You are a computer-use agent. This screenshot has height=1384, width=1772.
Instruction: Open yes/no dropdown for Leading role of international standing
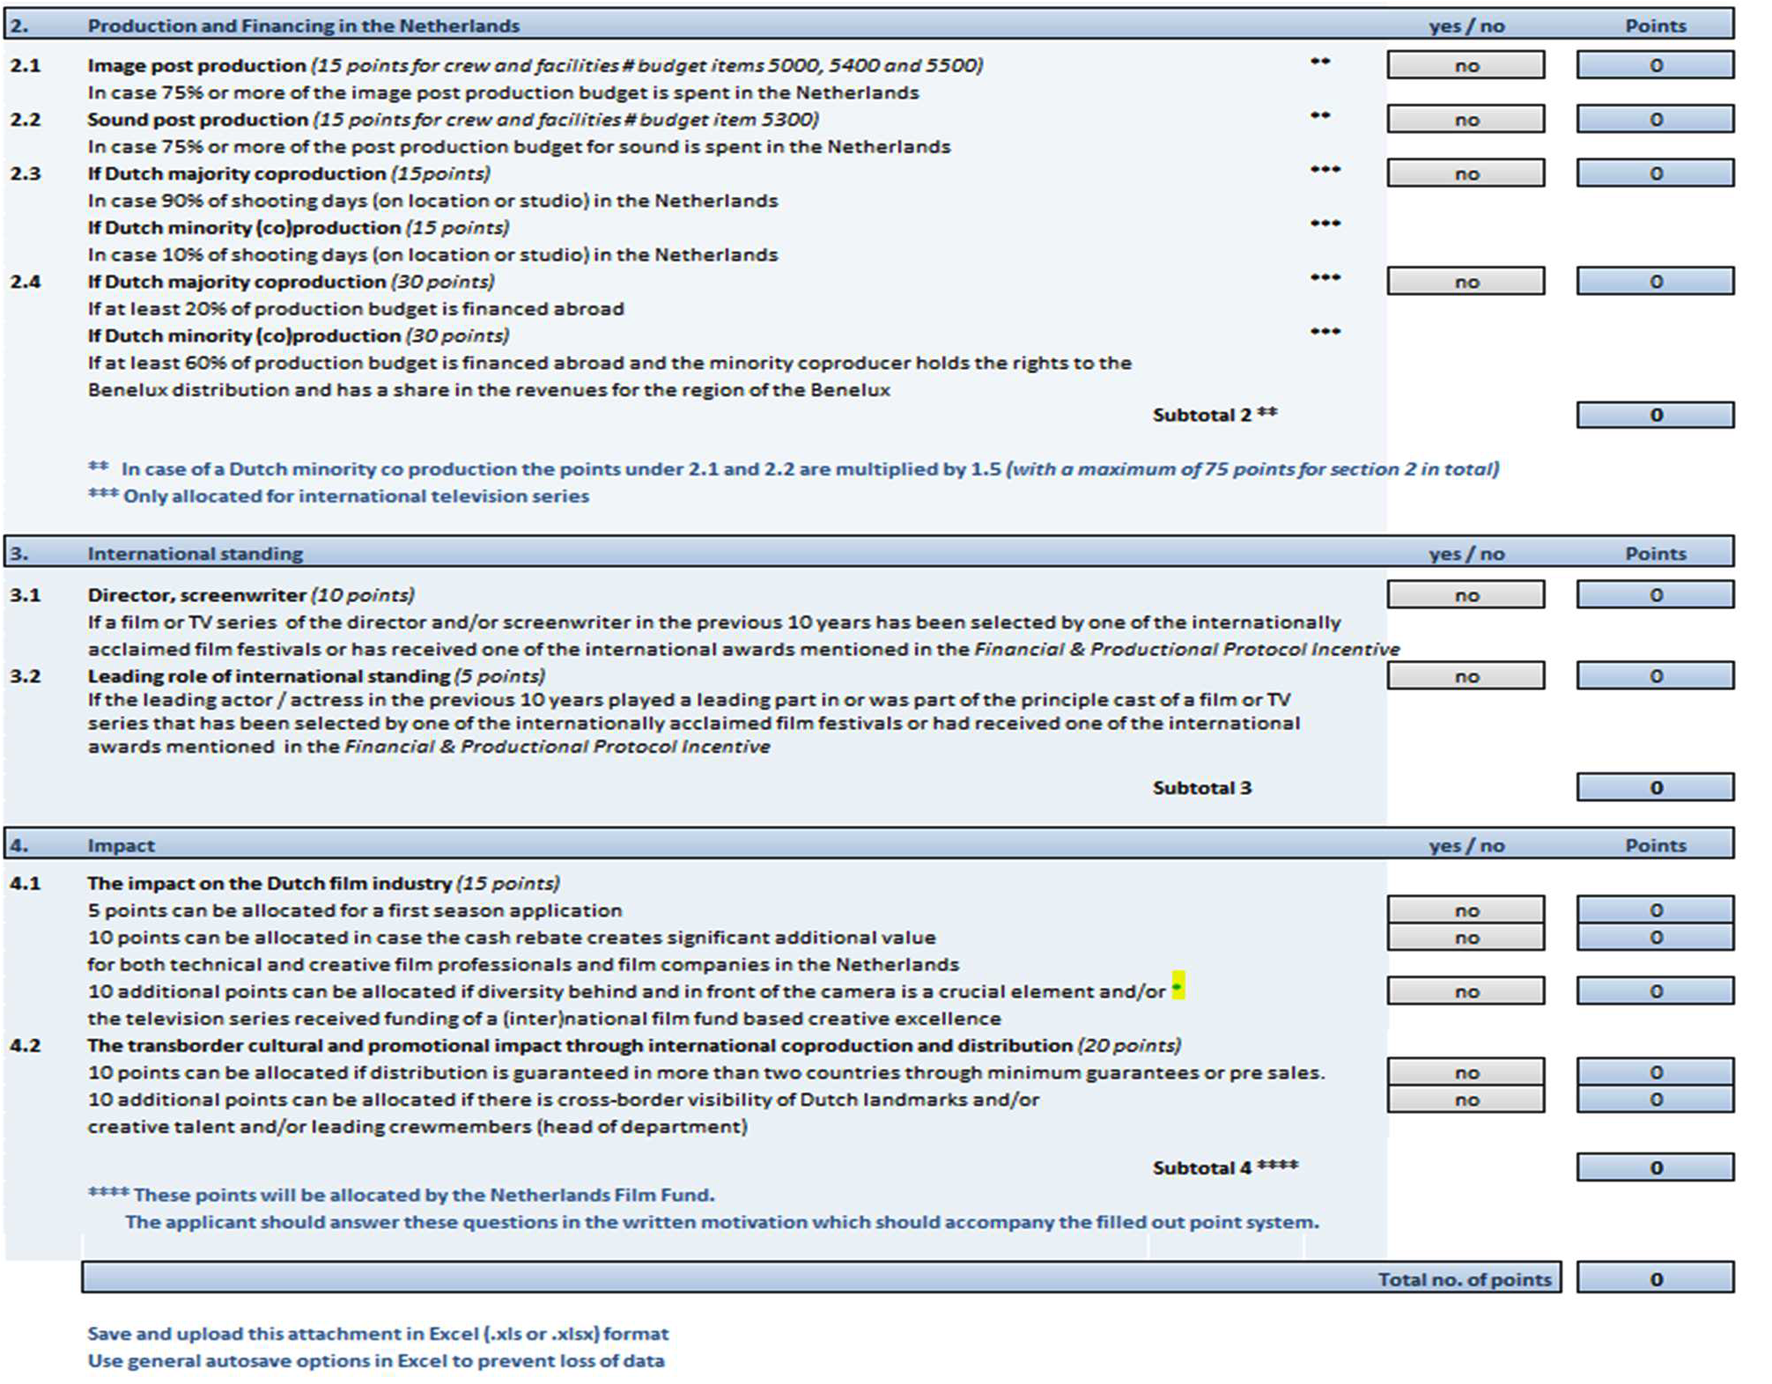(x=1465, y=677)
